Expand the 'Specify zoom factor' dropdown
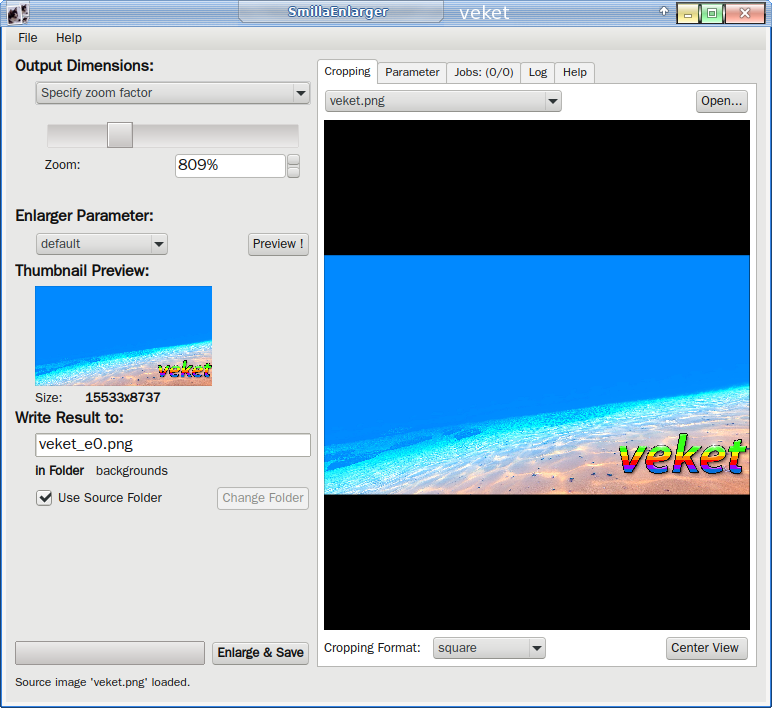The image size is (772, 708). [x=172, y=93]
